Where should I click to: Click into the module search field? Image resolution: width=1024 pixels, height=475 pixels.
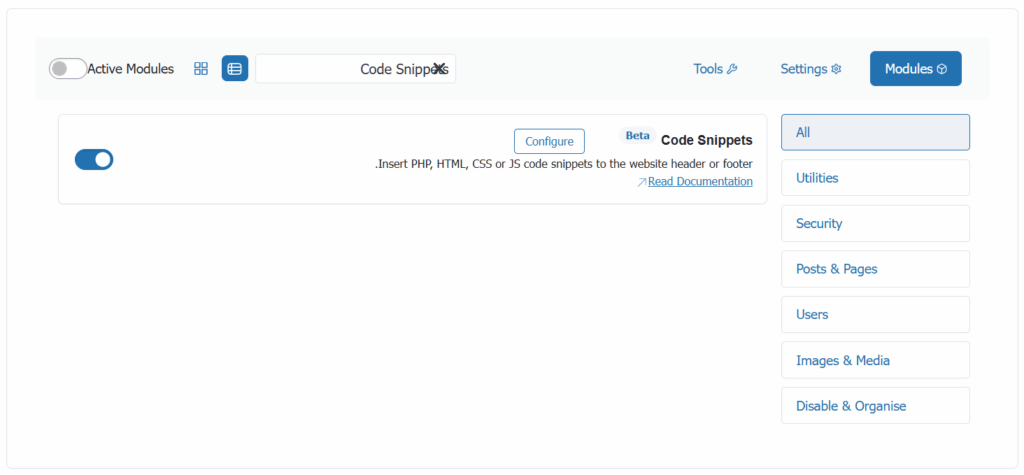pyautogui.click(x=355, y=69)
